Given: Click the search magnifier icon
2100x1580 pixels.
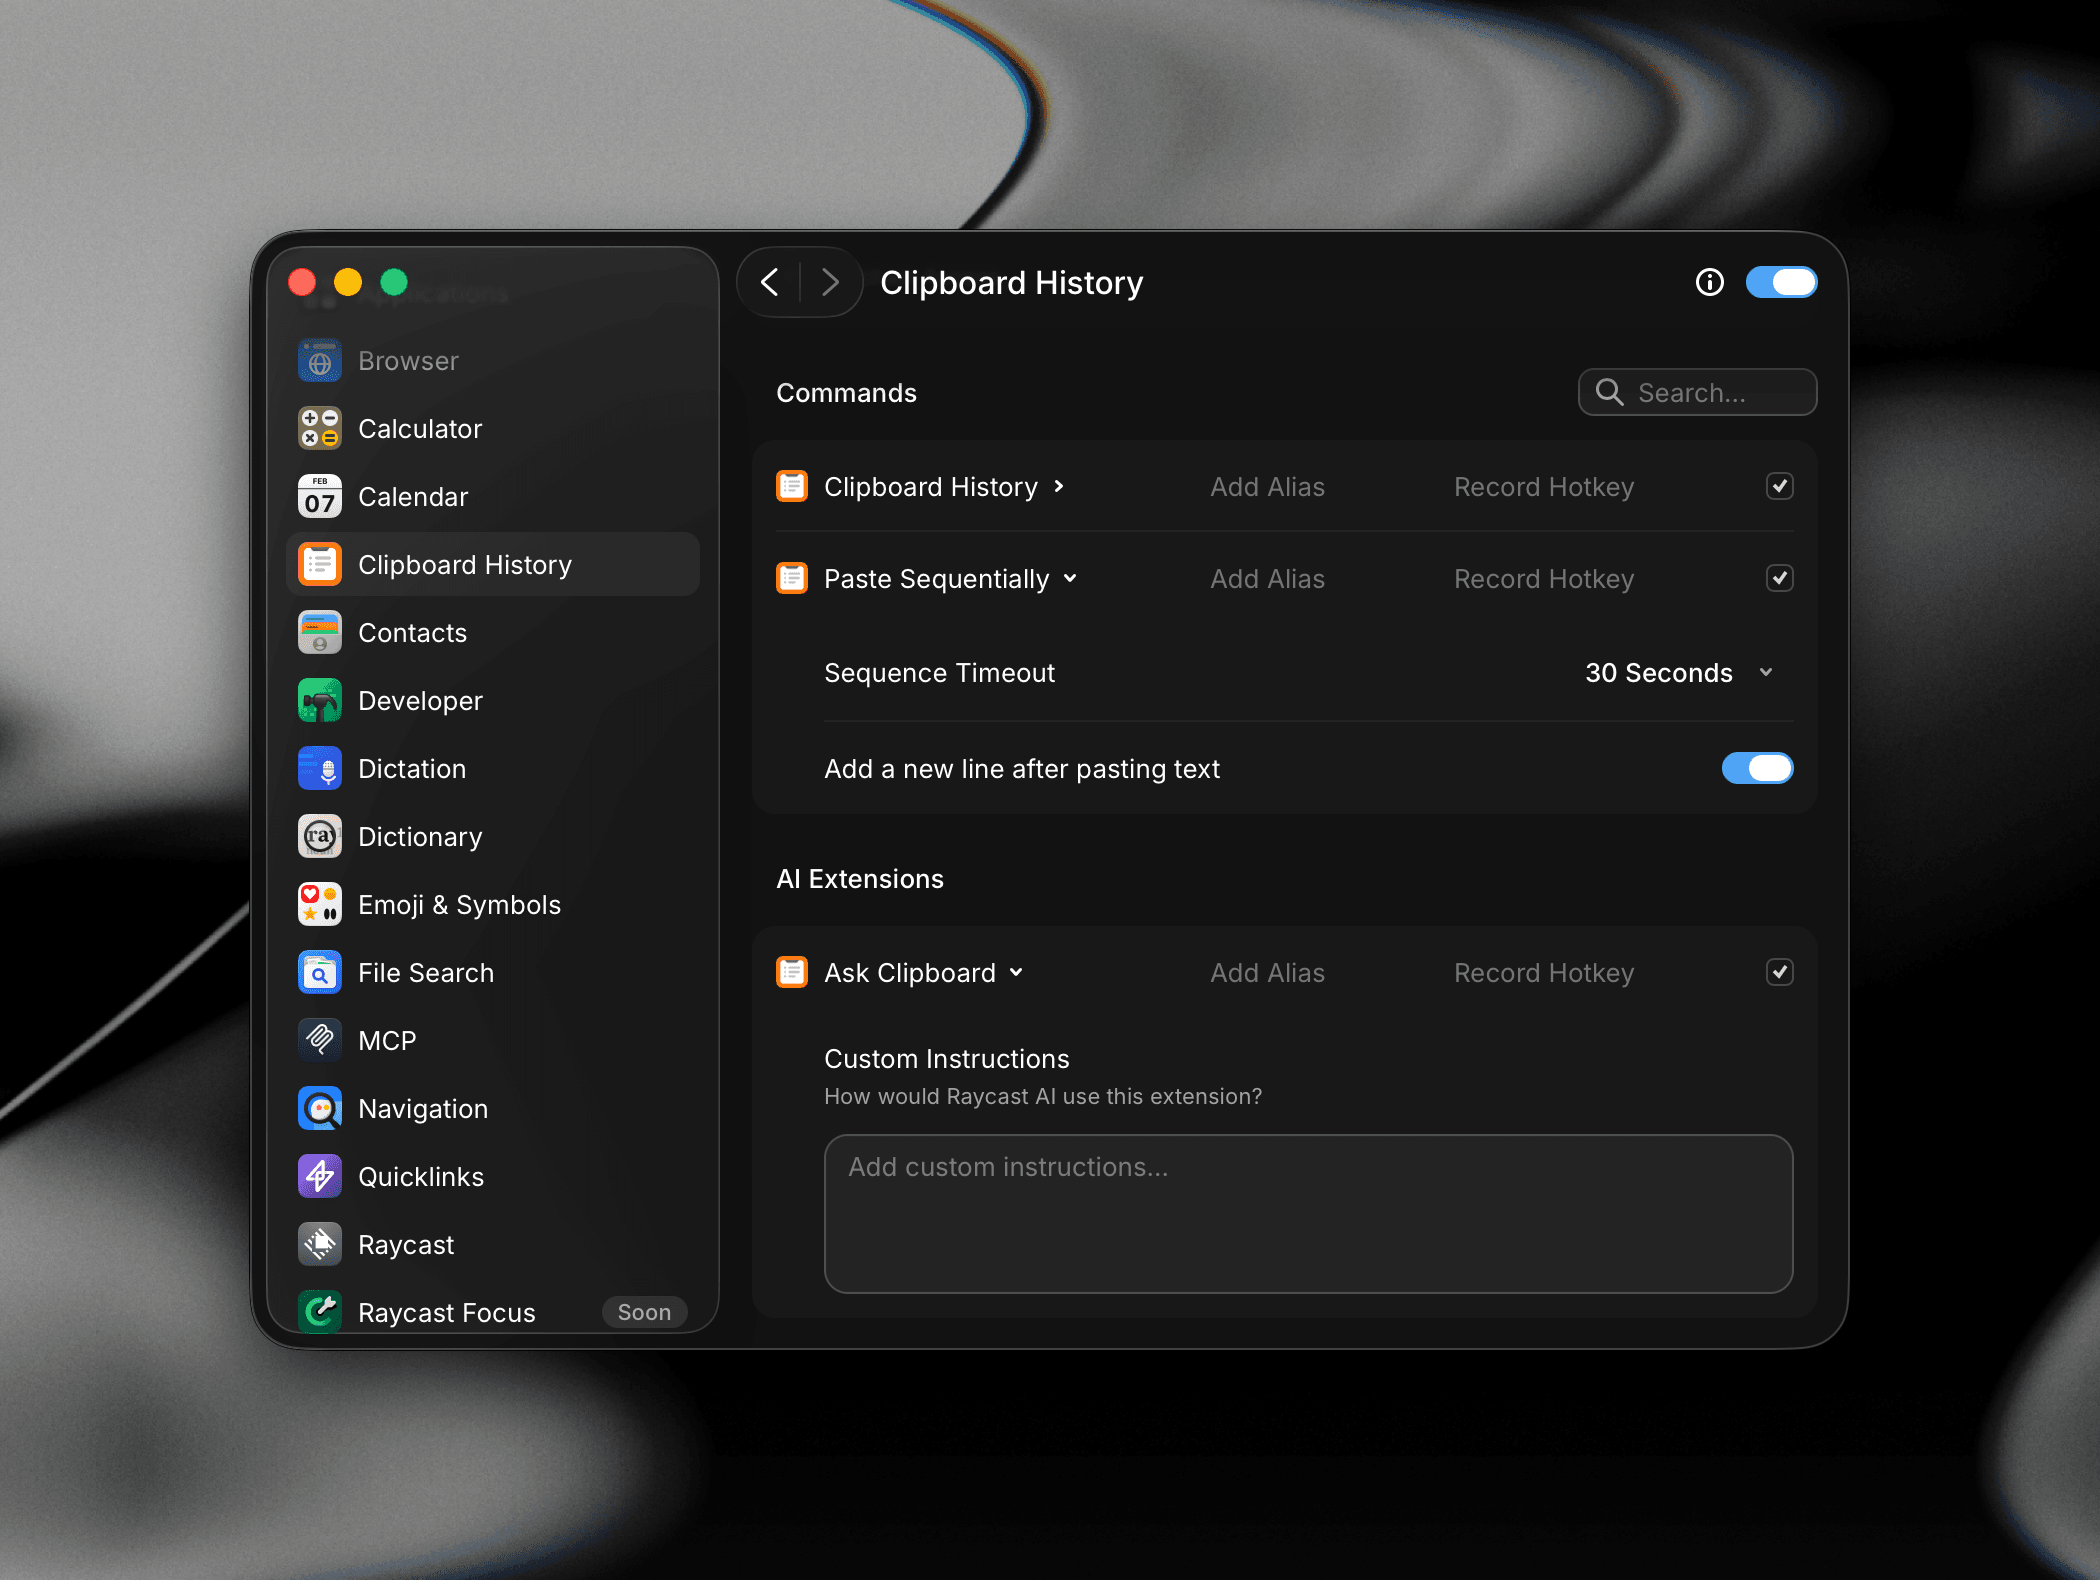Looking at the screenshot, I should point(1609,392).
